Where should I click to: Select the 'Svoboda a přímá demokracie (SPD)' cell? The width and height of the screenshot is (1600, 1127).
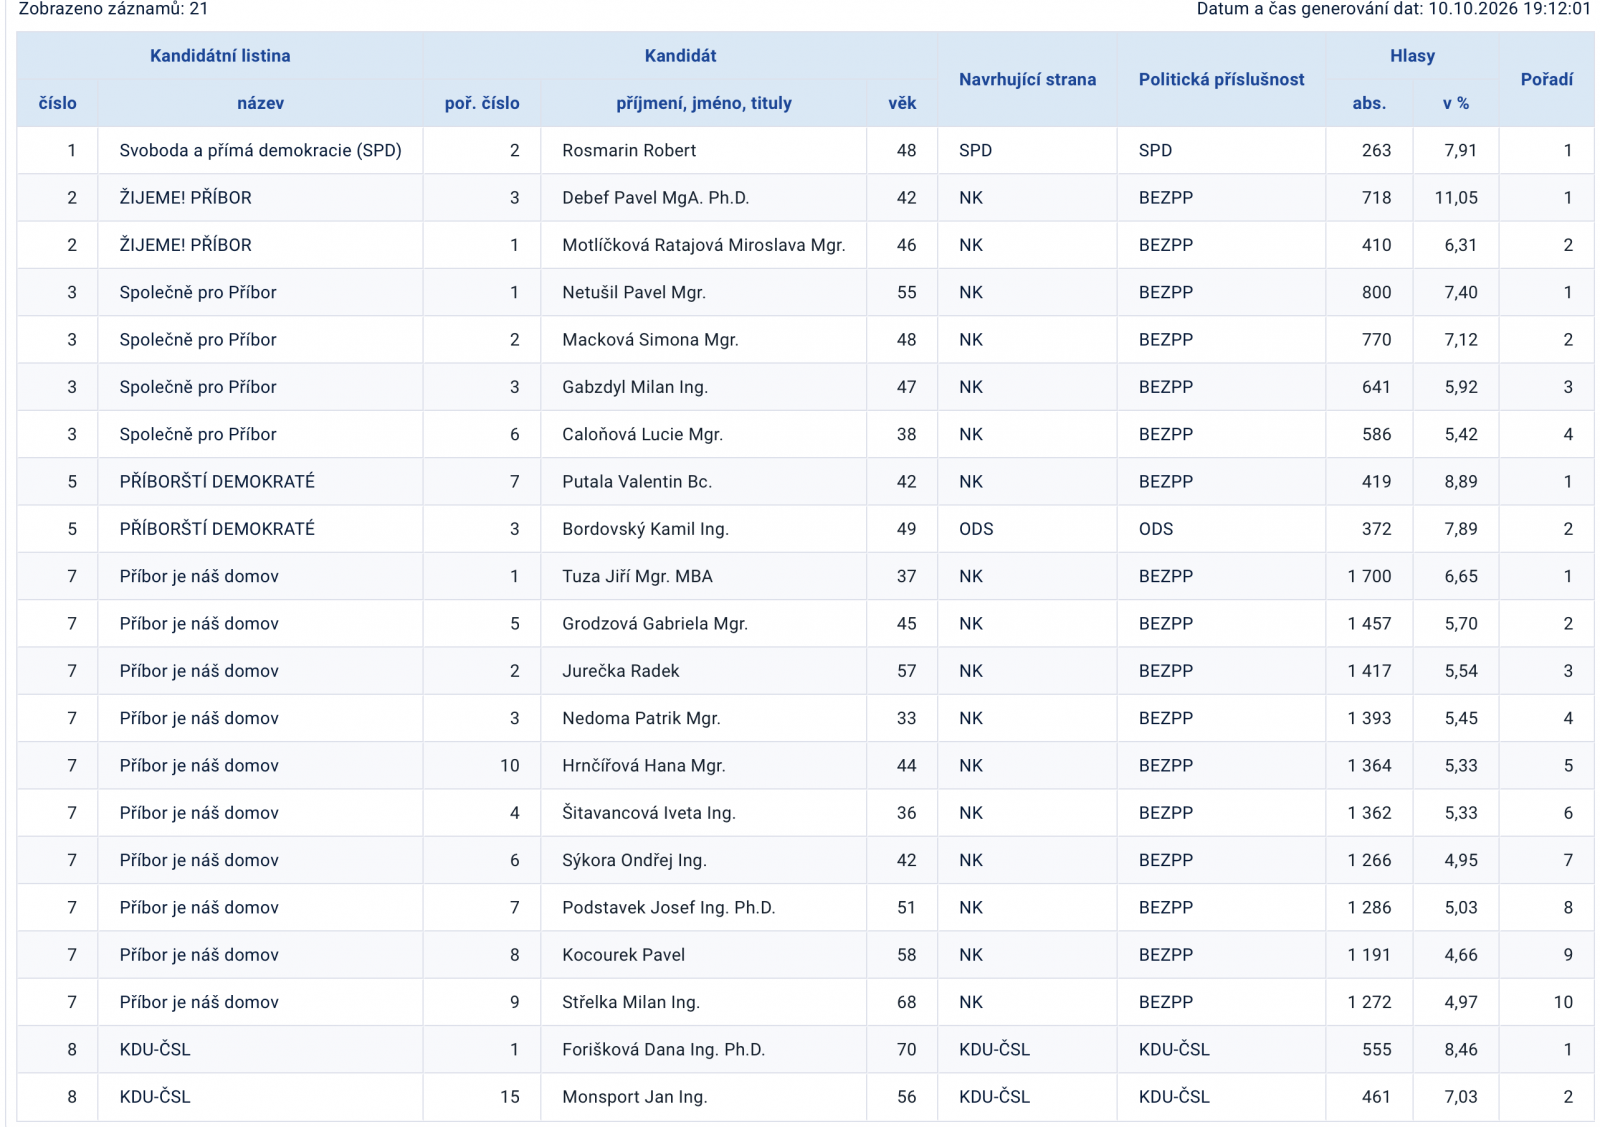coord(260,150)
